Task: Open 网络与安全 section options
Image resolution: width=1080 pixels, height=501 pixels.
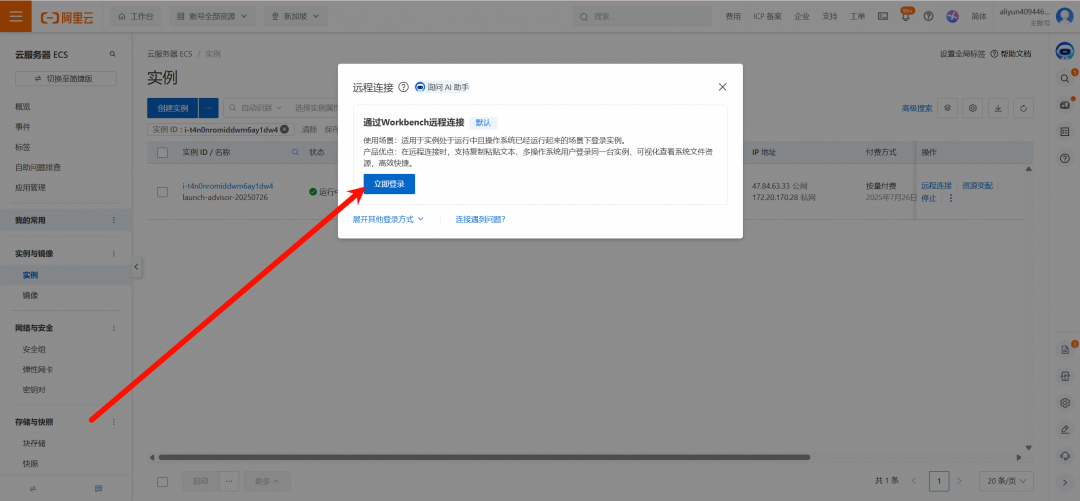Action: [x=114, y=328]
